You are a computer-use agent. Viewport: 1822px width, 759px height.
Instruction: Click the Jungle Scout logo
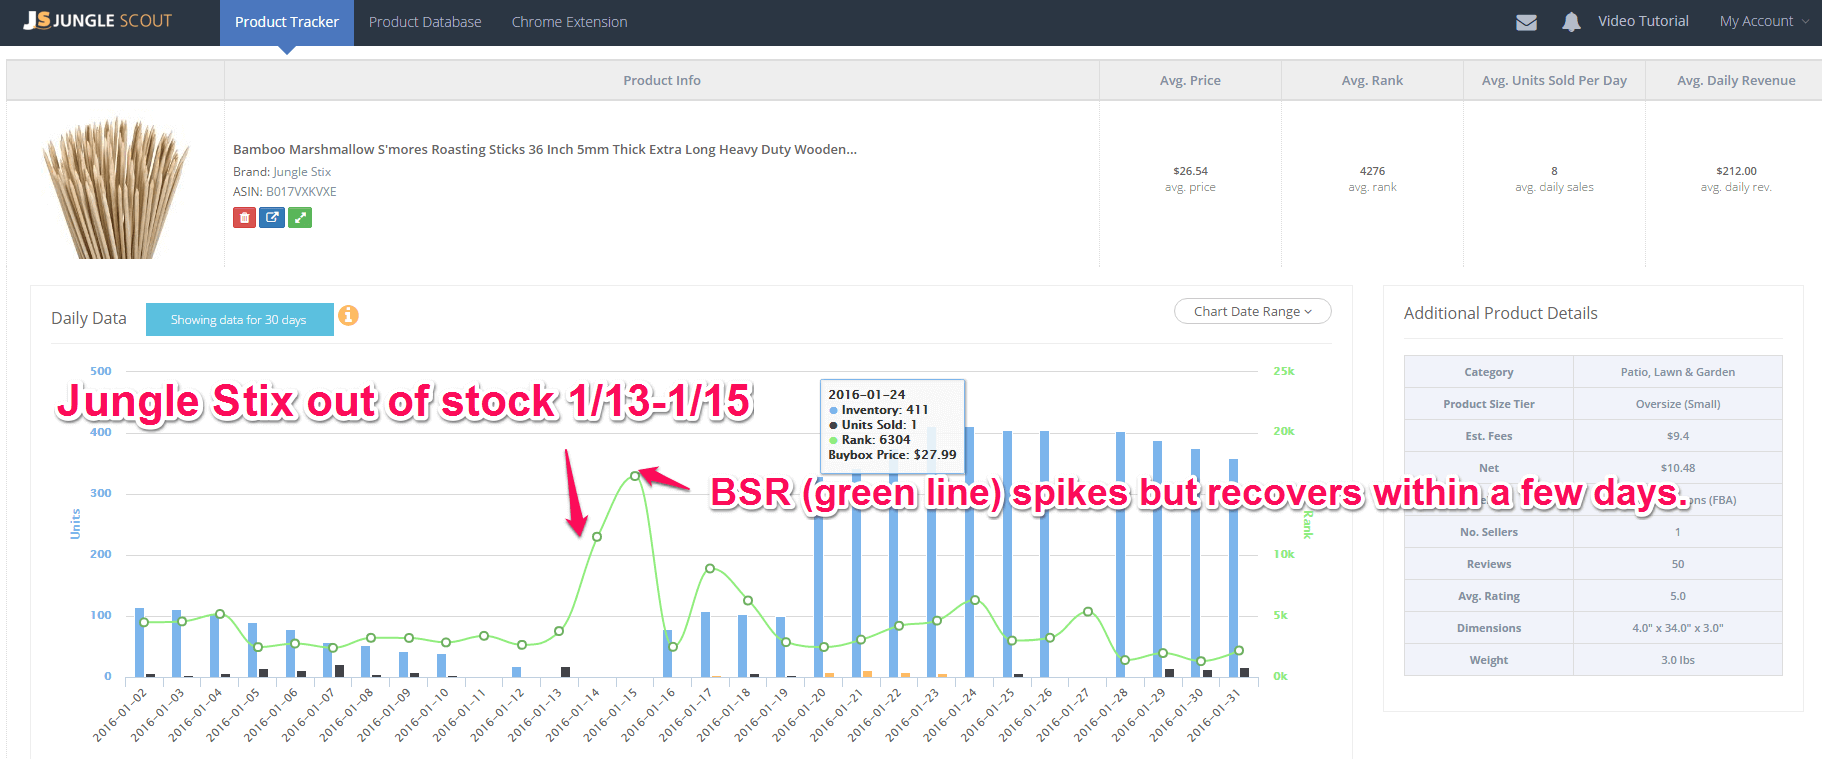(98, 21)
